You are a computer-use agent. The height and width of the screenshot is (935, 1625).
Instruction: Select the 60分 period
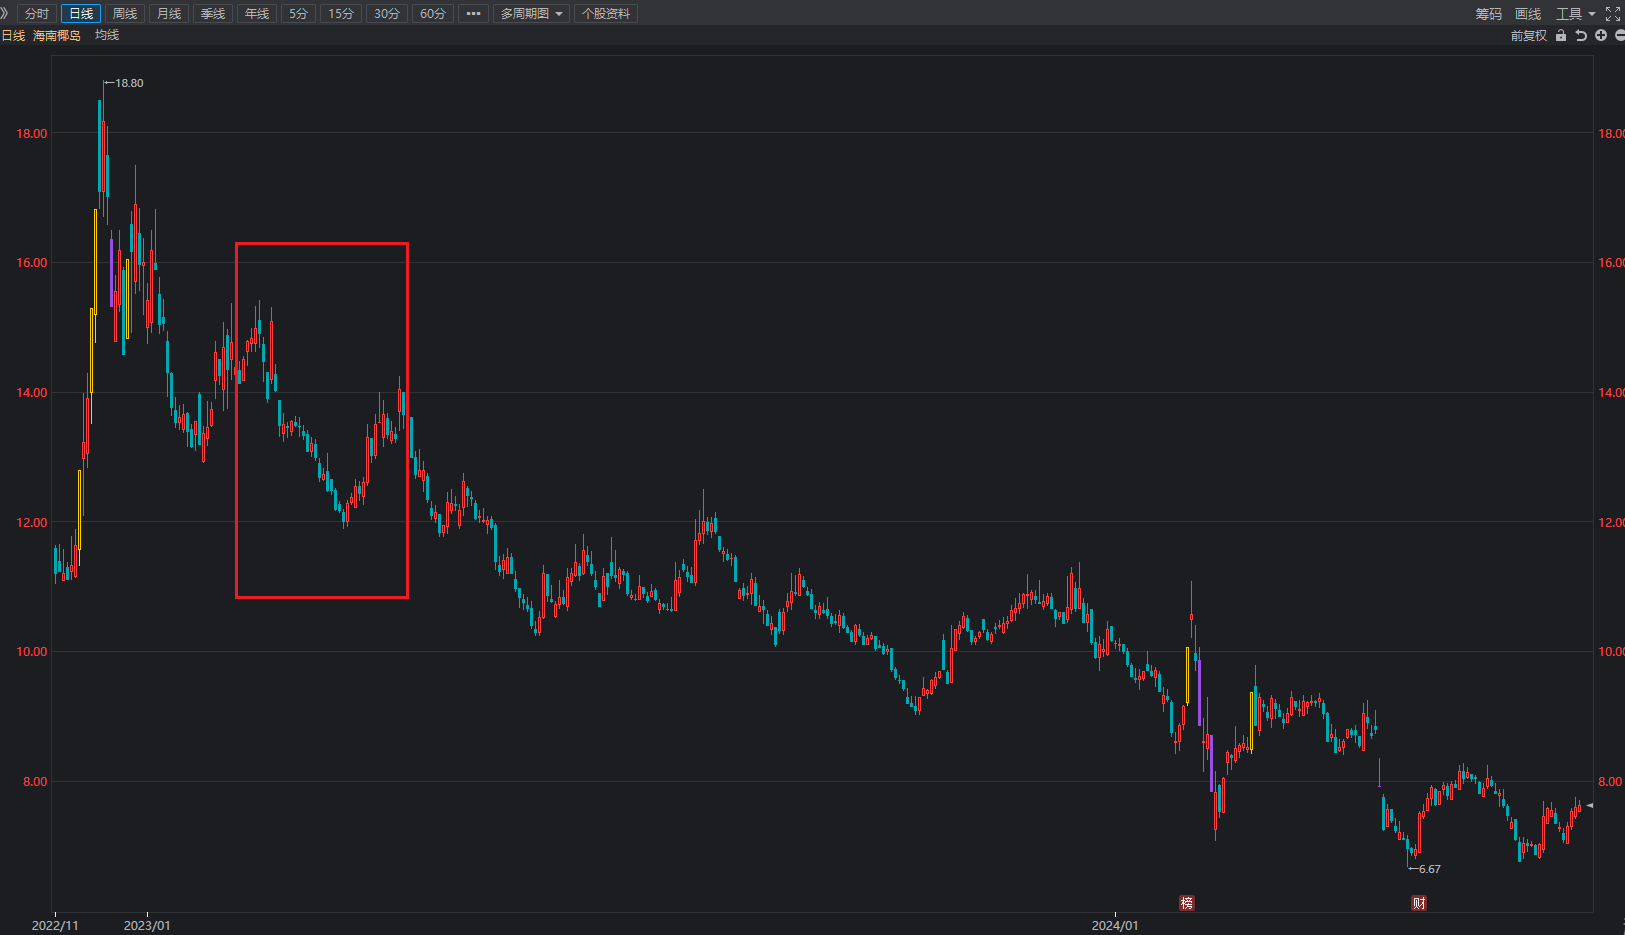pyautogui.click(x=432, y=14)
